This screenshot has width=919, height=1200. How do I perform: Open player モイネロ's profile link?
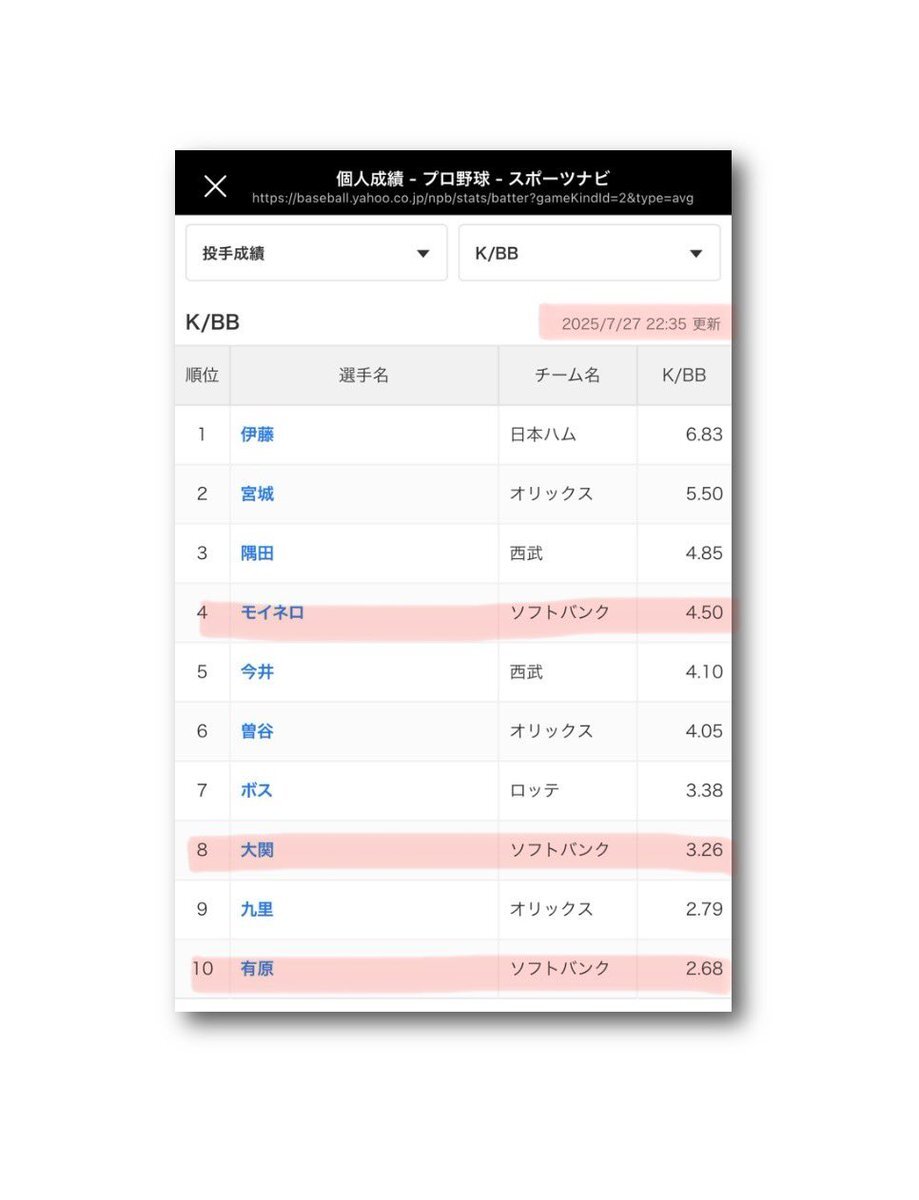click(x=272, y=613)
